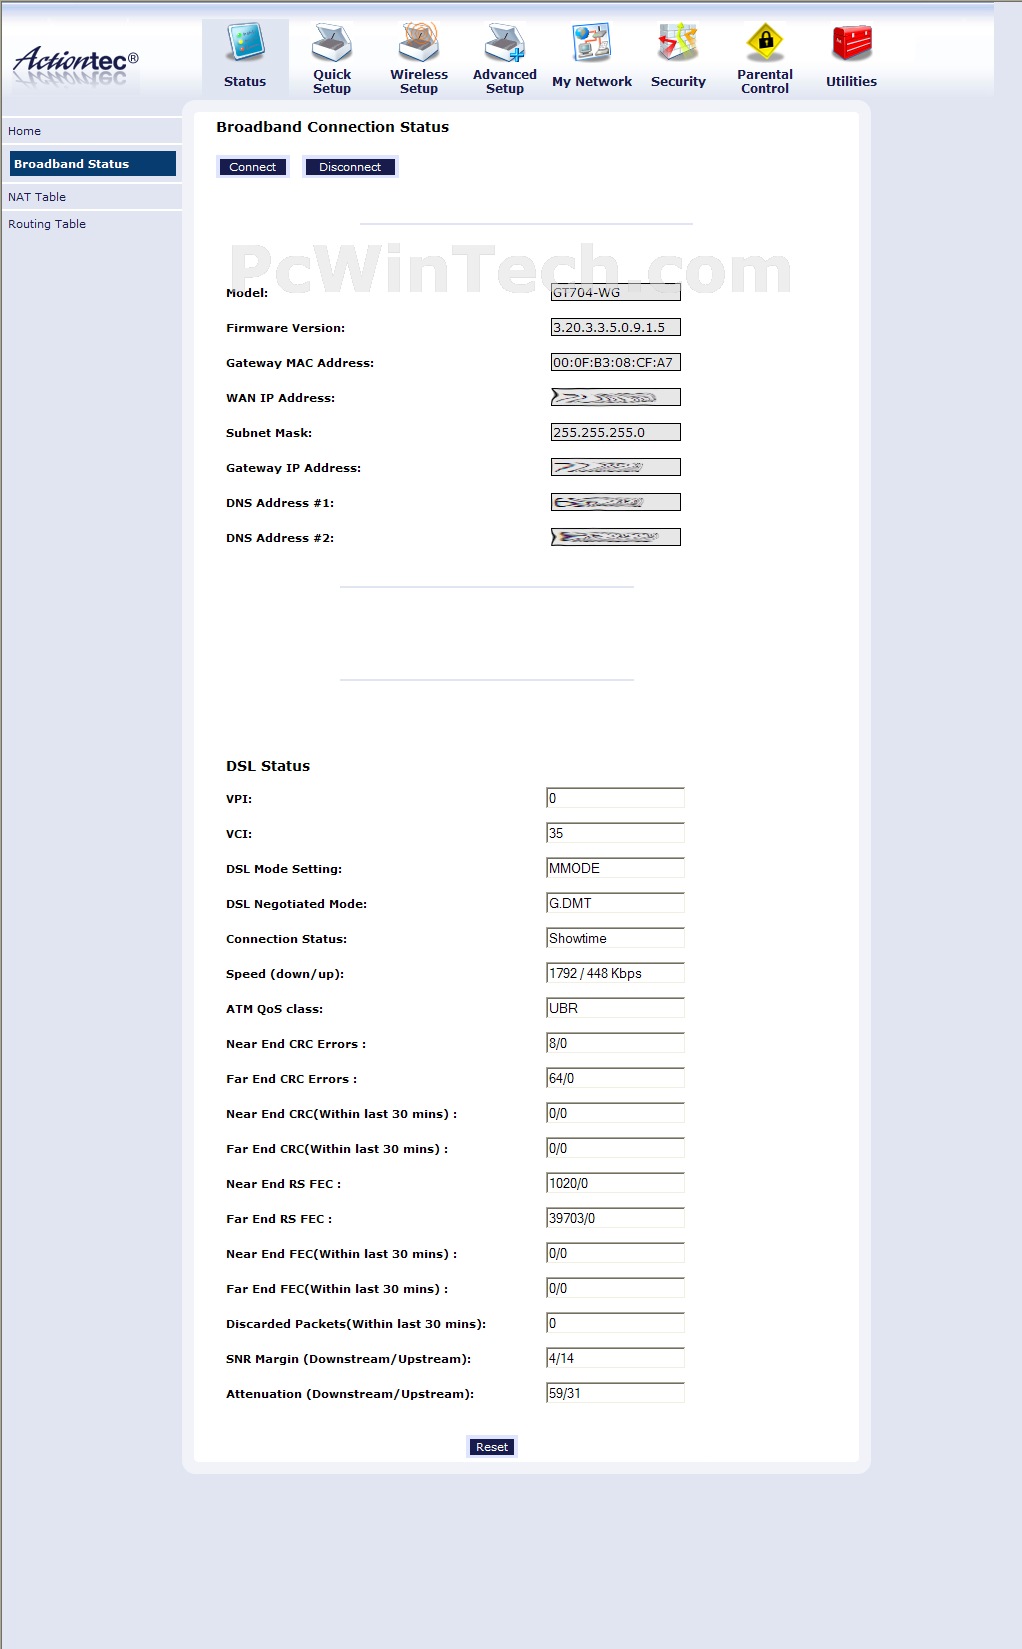
Task: Click the Far End RS FEC field
Action: (x=615, y=1218)
